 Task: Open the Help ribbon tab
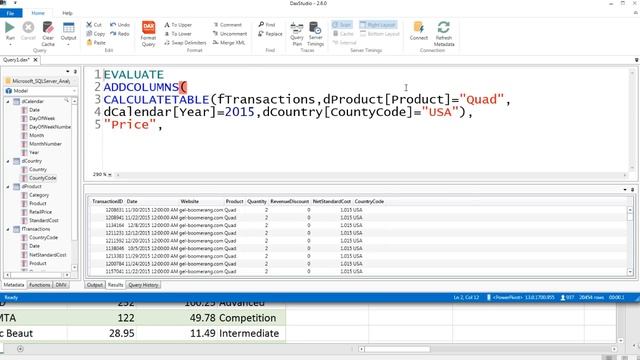[x=67, y=13]
